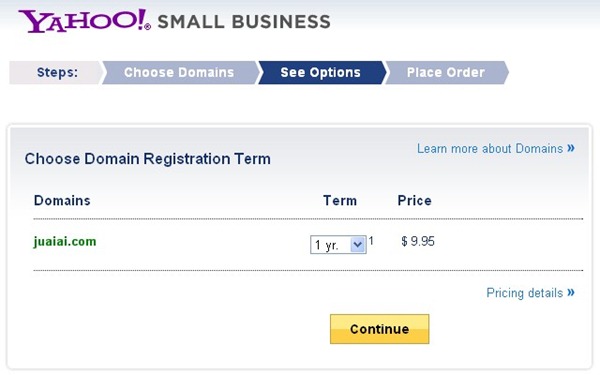
Task: Click the Choose Domain Registration Term heading
Action: 148,159
